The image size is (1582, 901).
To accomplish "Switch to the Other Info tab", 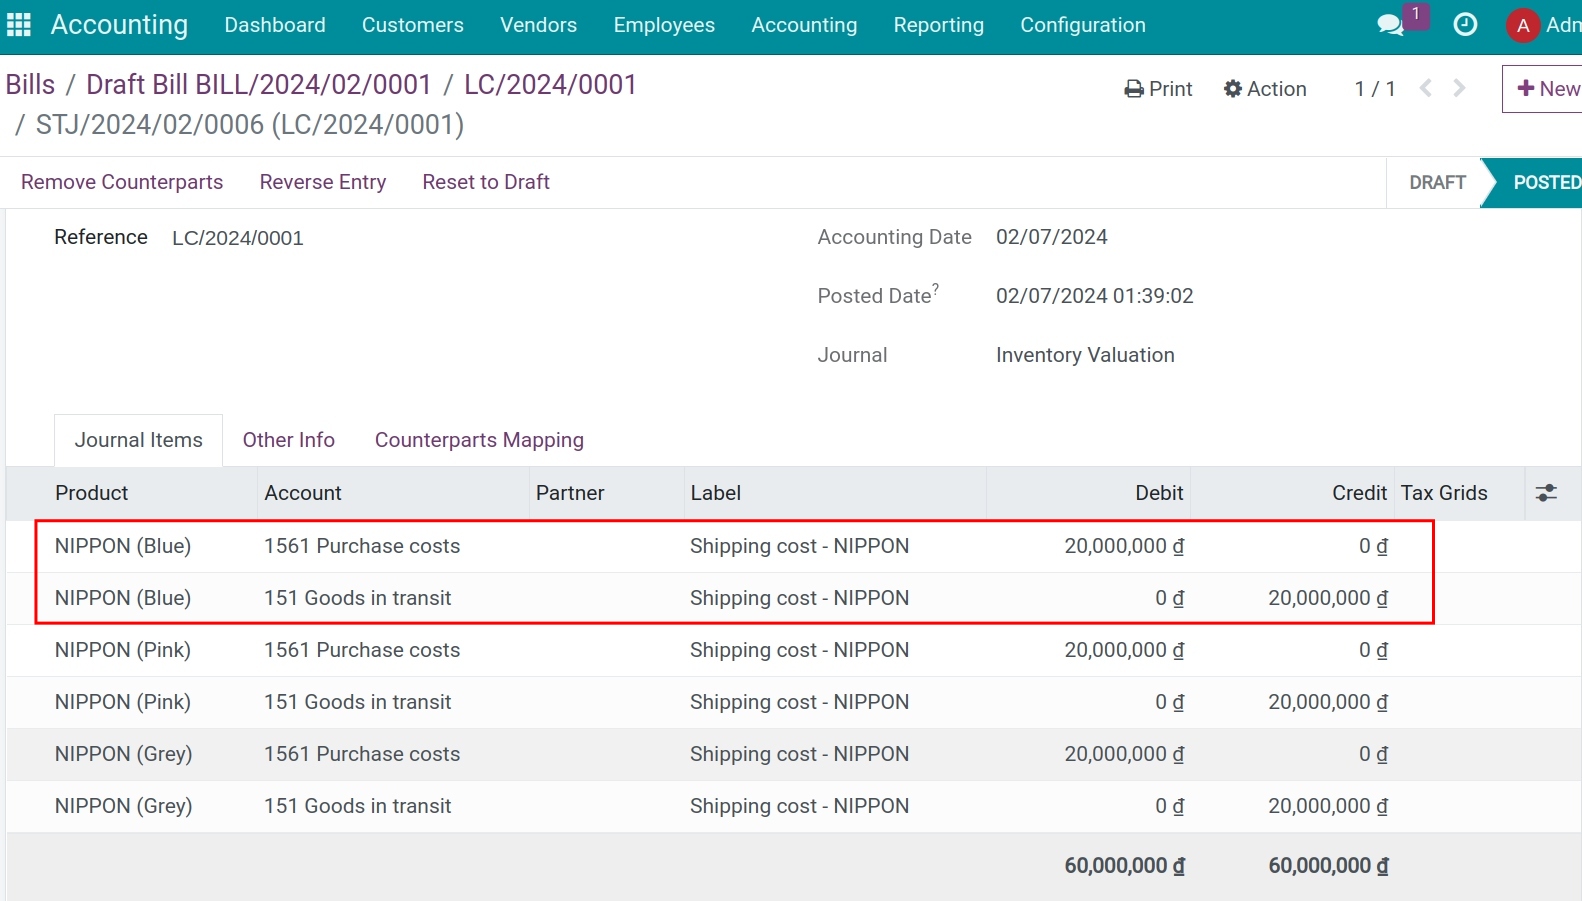I will [289, 440].
